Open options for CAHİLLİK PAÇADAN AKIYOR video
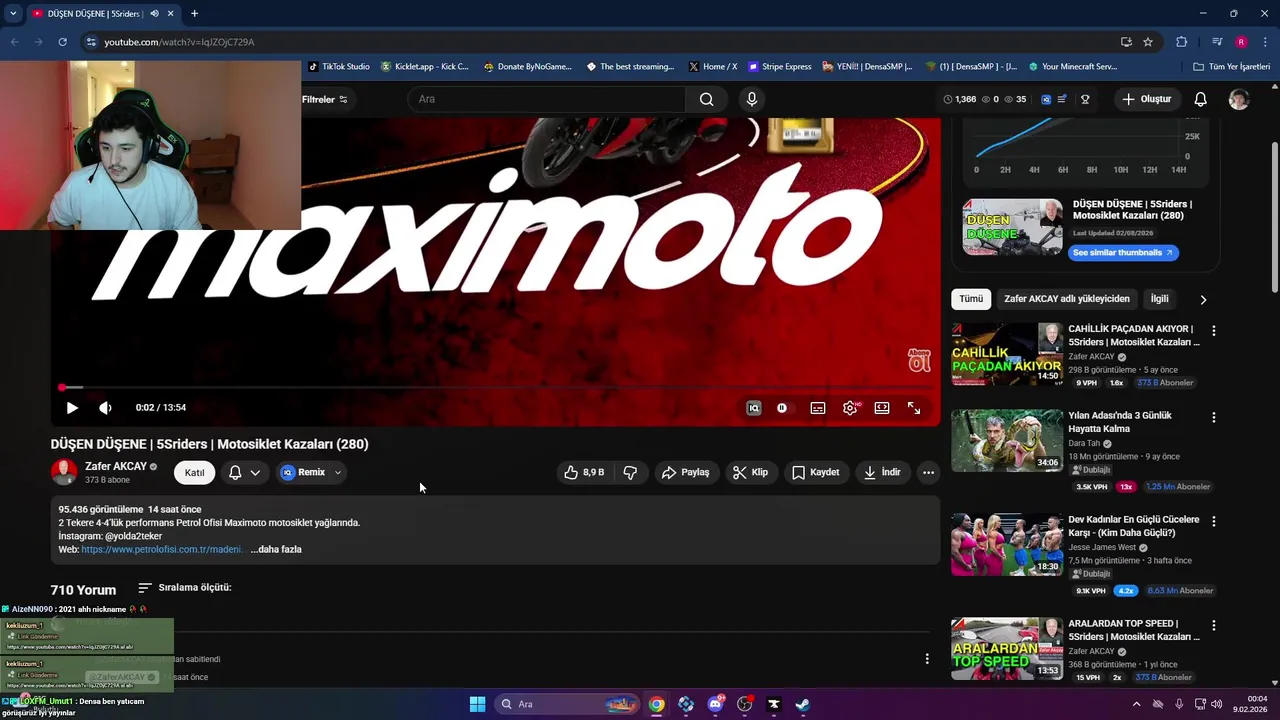Screen dimensions: 1280x720 pos(1214,330)
